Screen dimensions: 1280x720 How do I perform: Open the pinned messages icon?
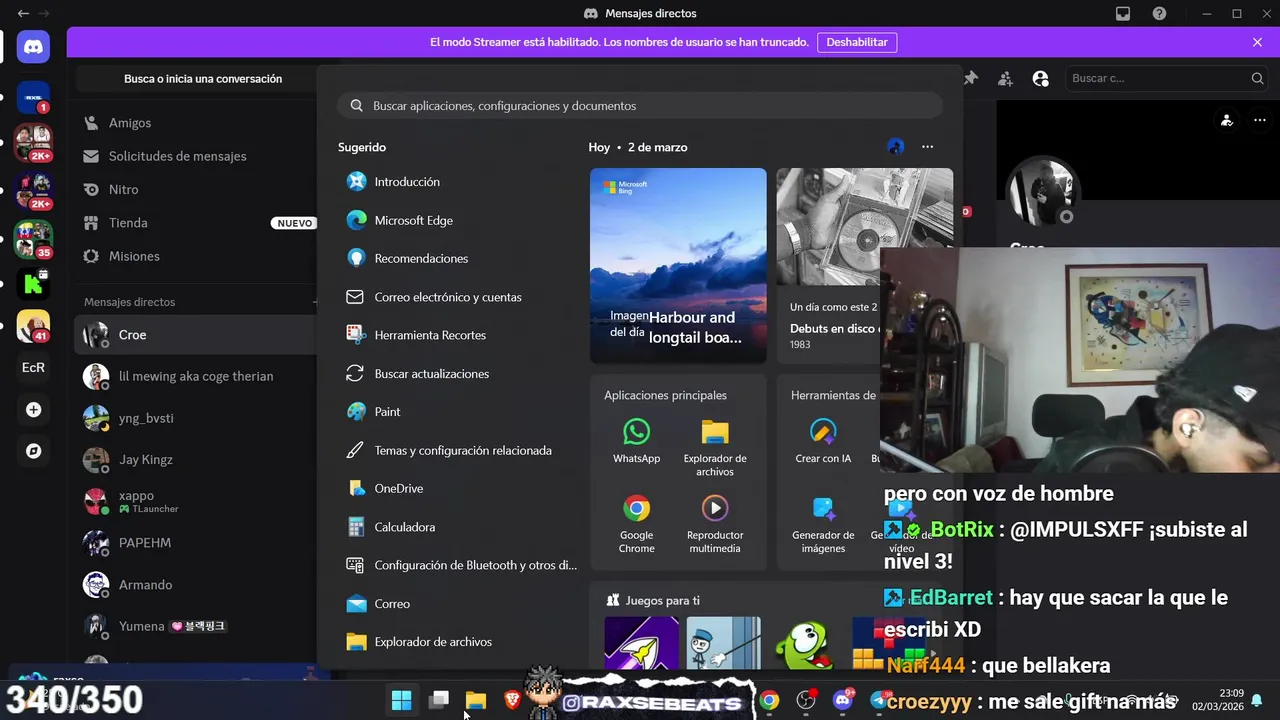tap(971, 78)
